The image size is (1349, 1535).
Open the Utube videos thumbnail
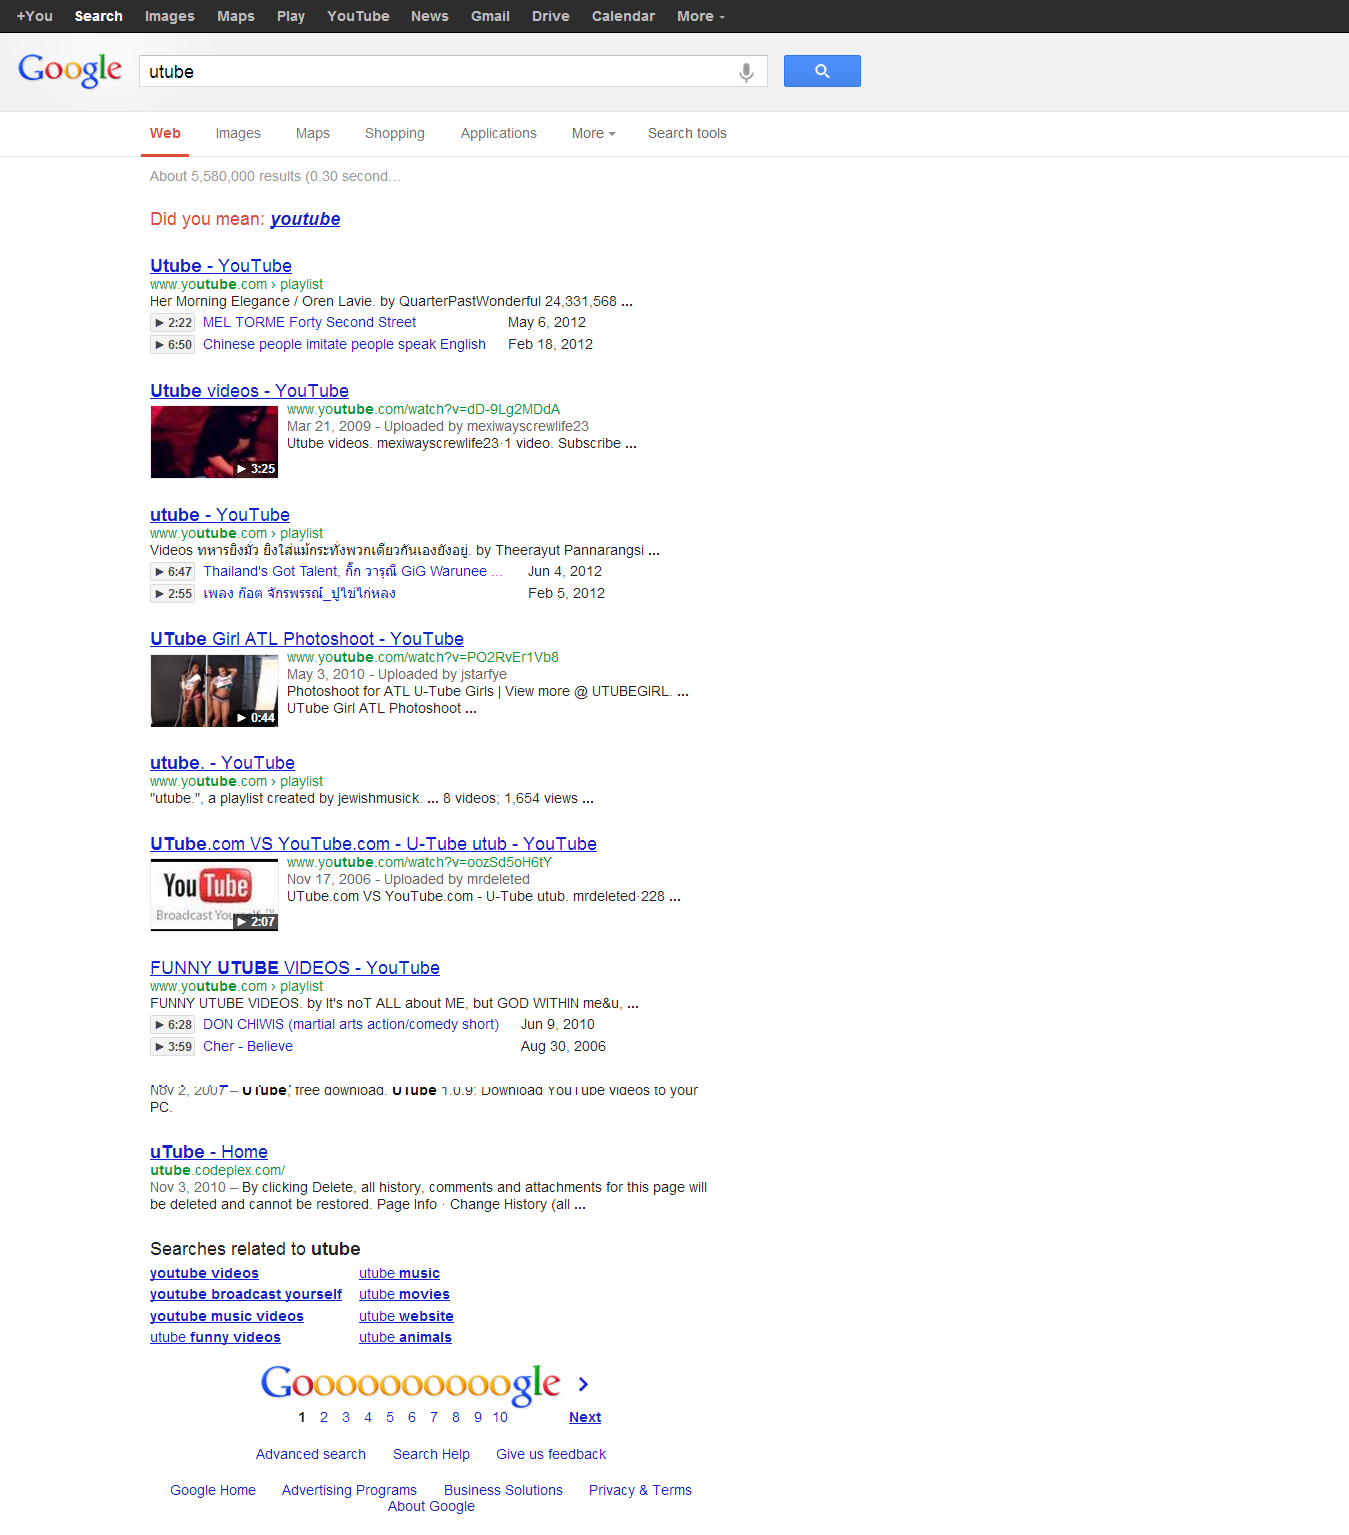(214, 442)
